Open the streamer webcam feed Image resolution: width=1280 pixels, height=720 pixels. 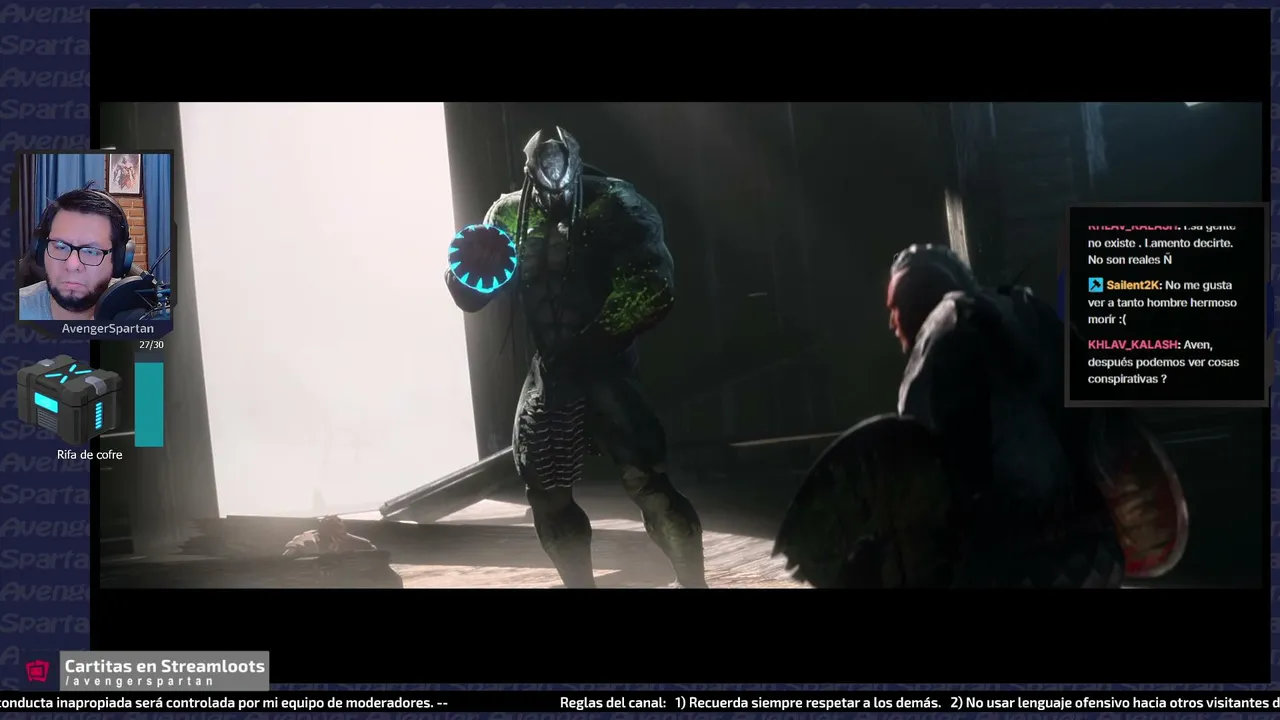96,237
